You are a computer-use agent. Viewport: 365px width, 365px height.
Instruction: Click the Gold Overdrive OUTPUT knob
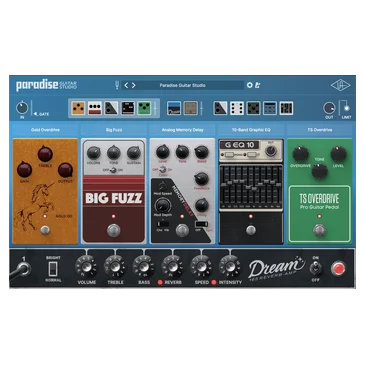65,170
